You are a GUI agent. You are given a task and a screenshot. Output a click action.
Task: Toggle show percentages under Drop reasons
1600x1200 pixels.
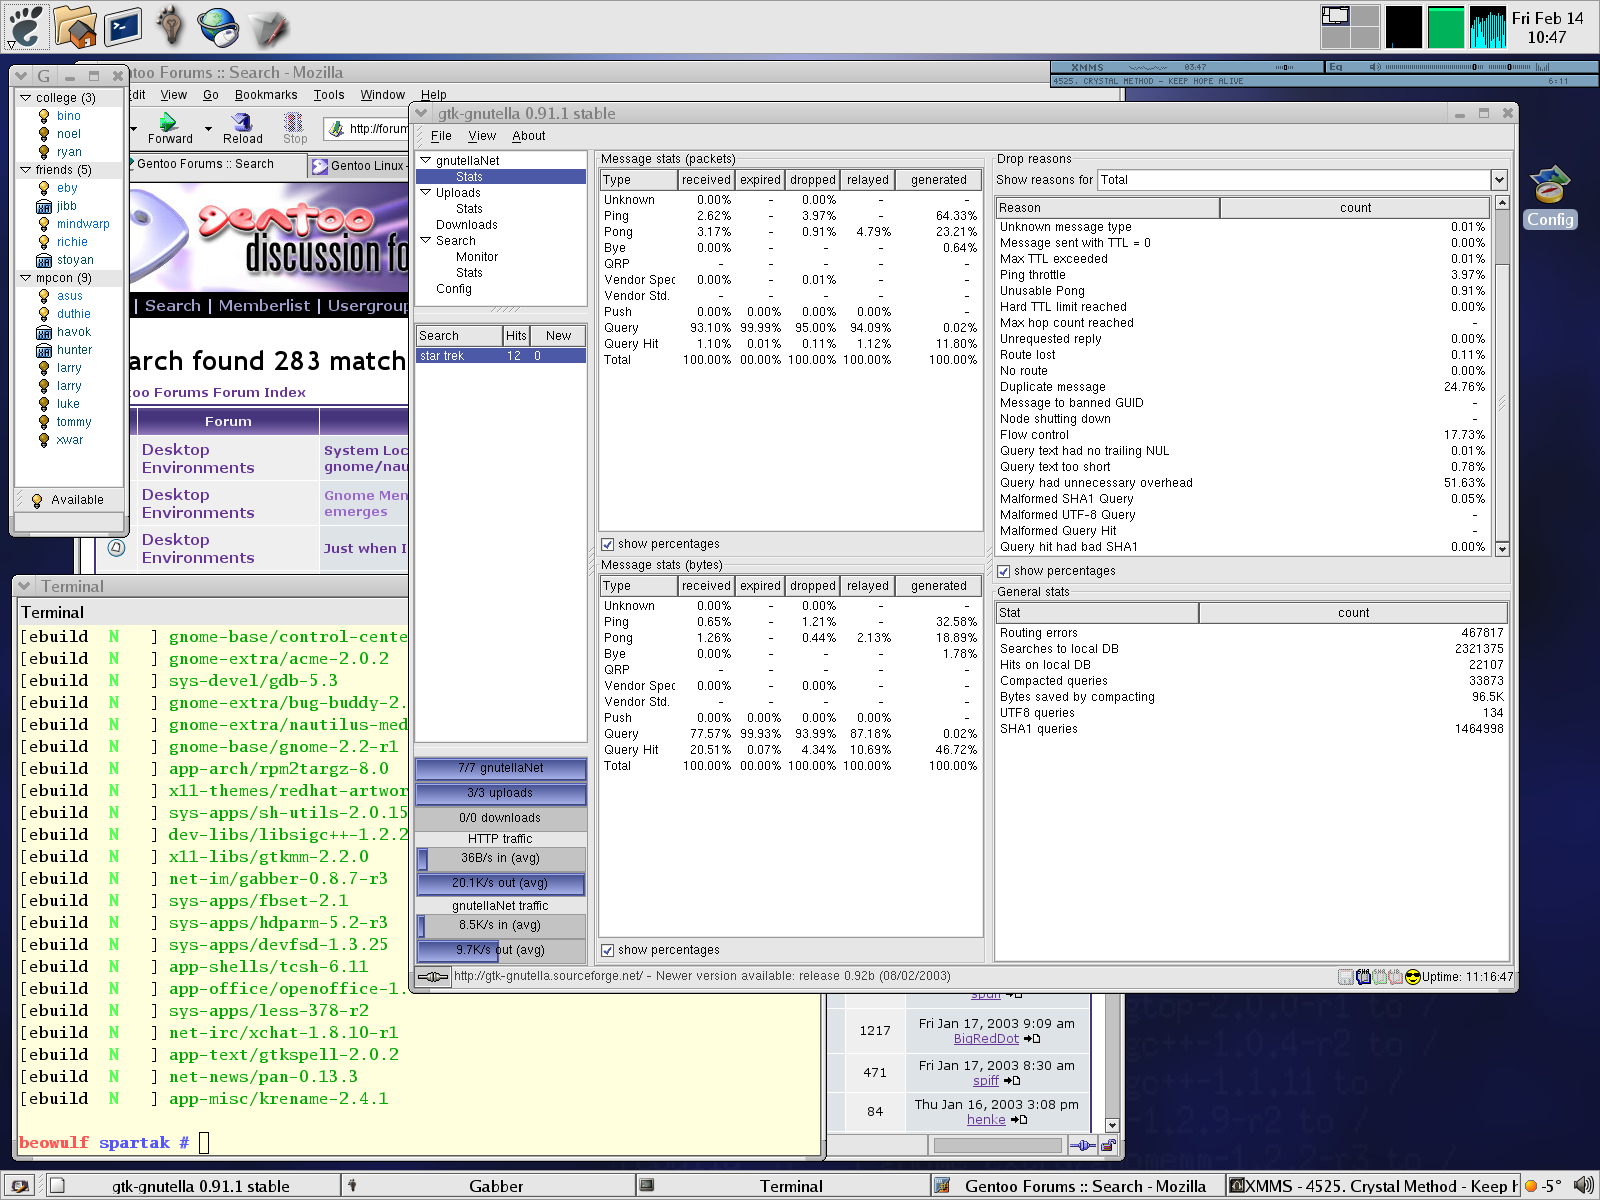(x=1003, y=571)
